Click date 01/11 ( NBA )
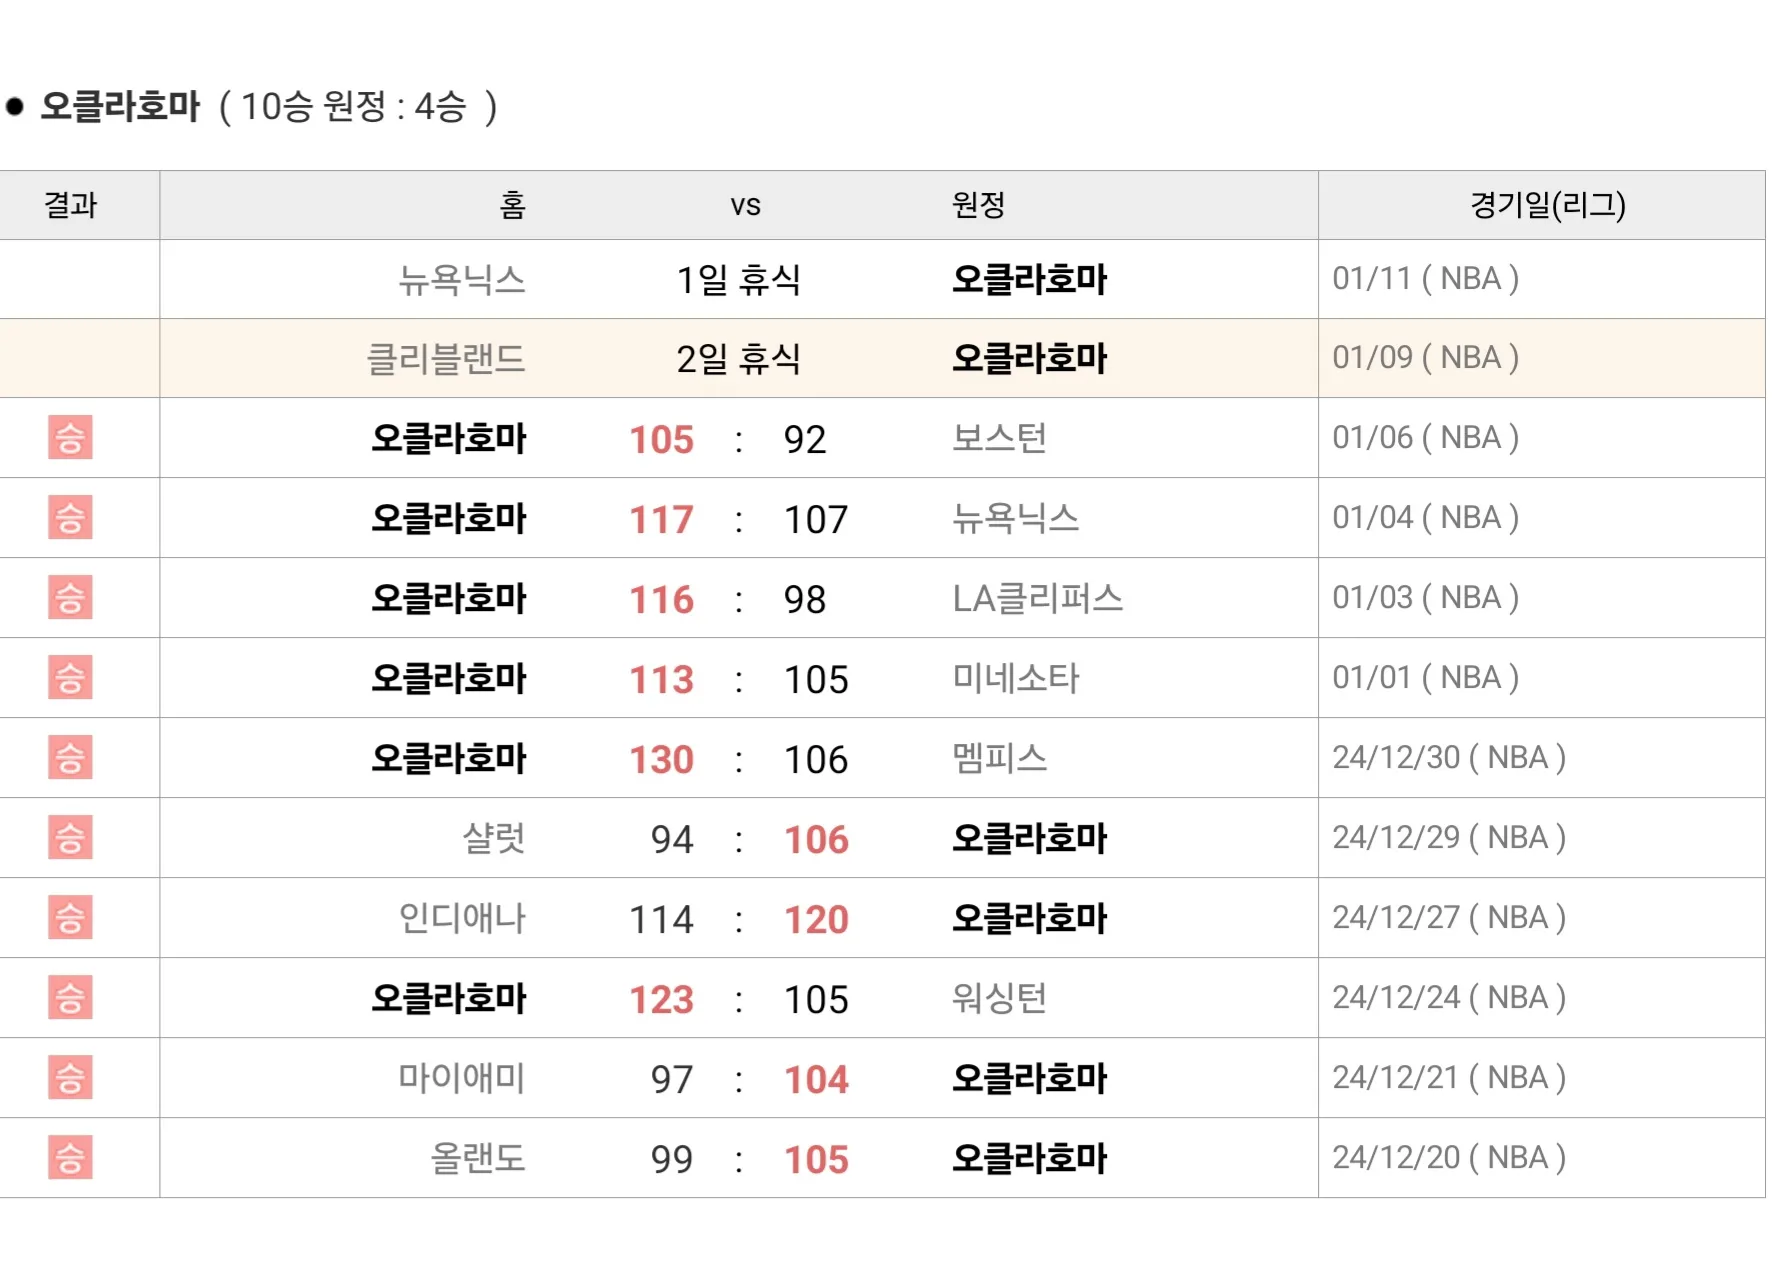1779x1280 pixels. (x=1426, y=278)
